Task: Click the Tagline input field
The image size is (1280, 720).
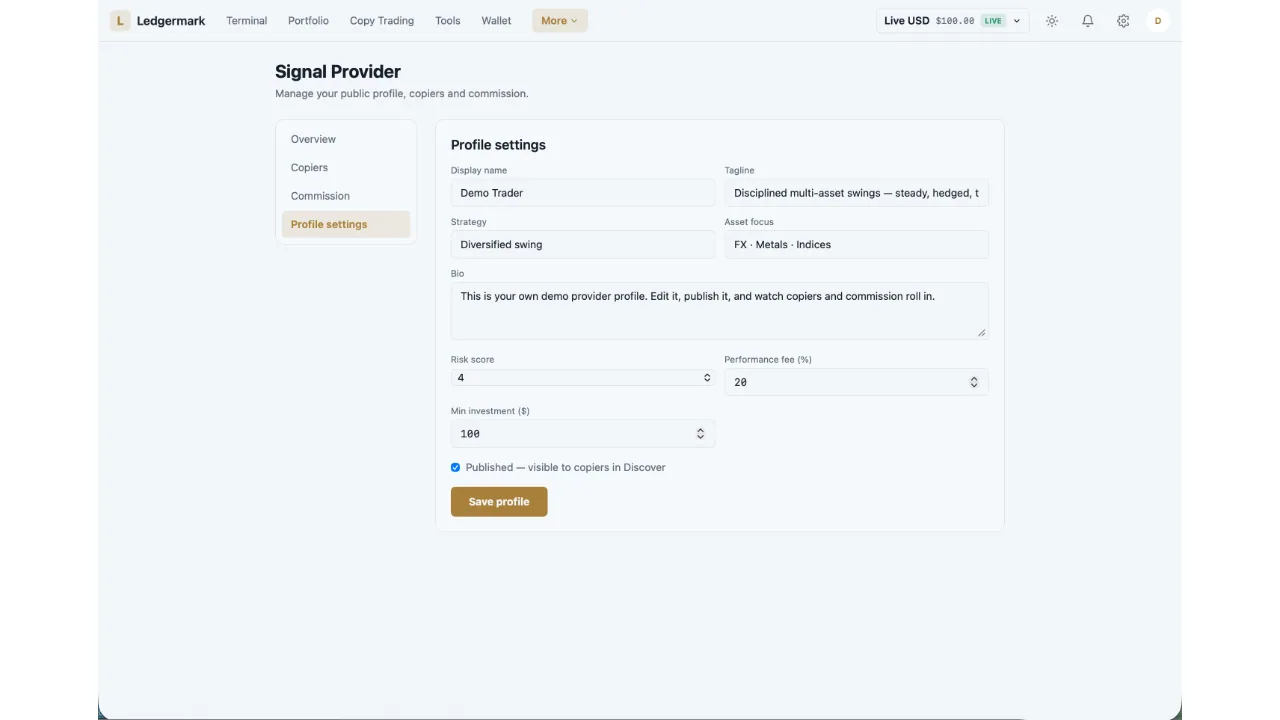Action: point(856,192)
